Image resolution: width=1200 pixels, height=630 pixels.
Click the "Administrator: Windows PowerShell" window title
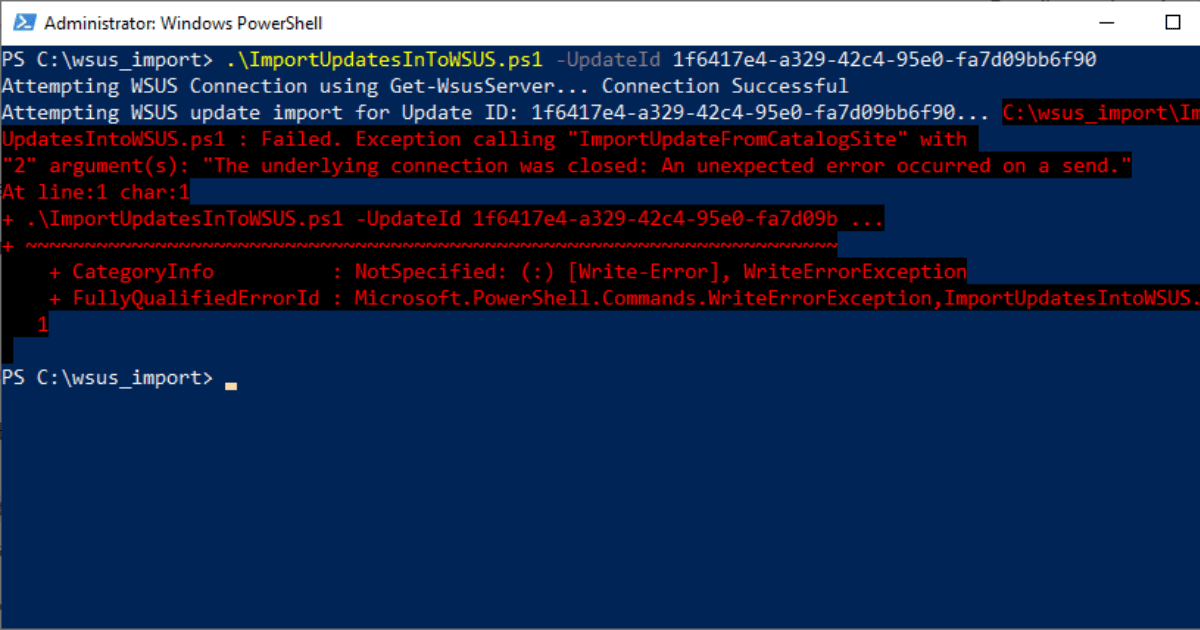point(183,23)
